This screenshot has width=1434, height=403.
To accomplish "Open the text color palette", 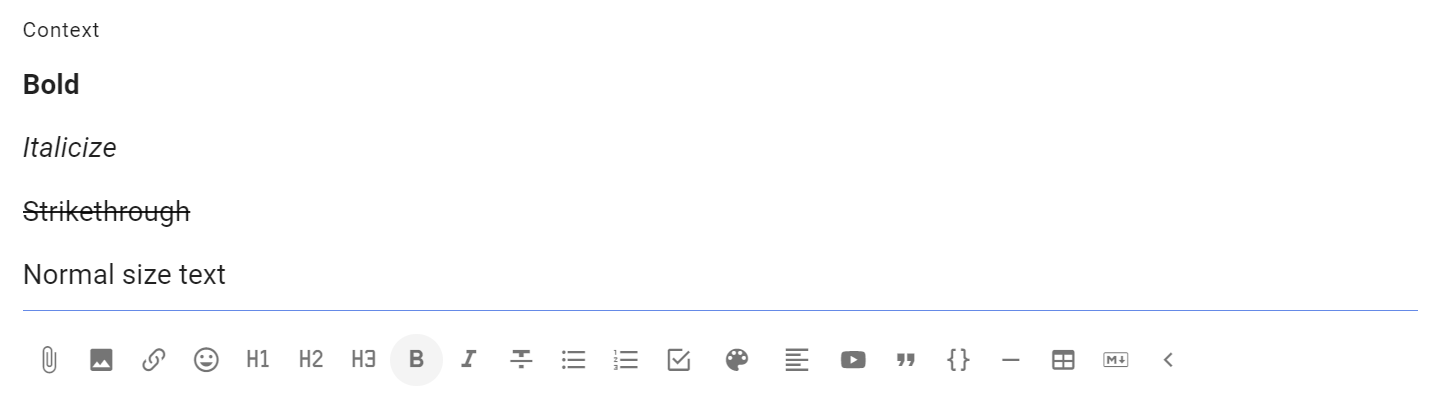I will [737, 360].
